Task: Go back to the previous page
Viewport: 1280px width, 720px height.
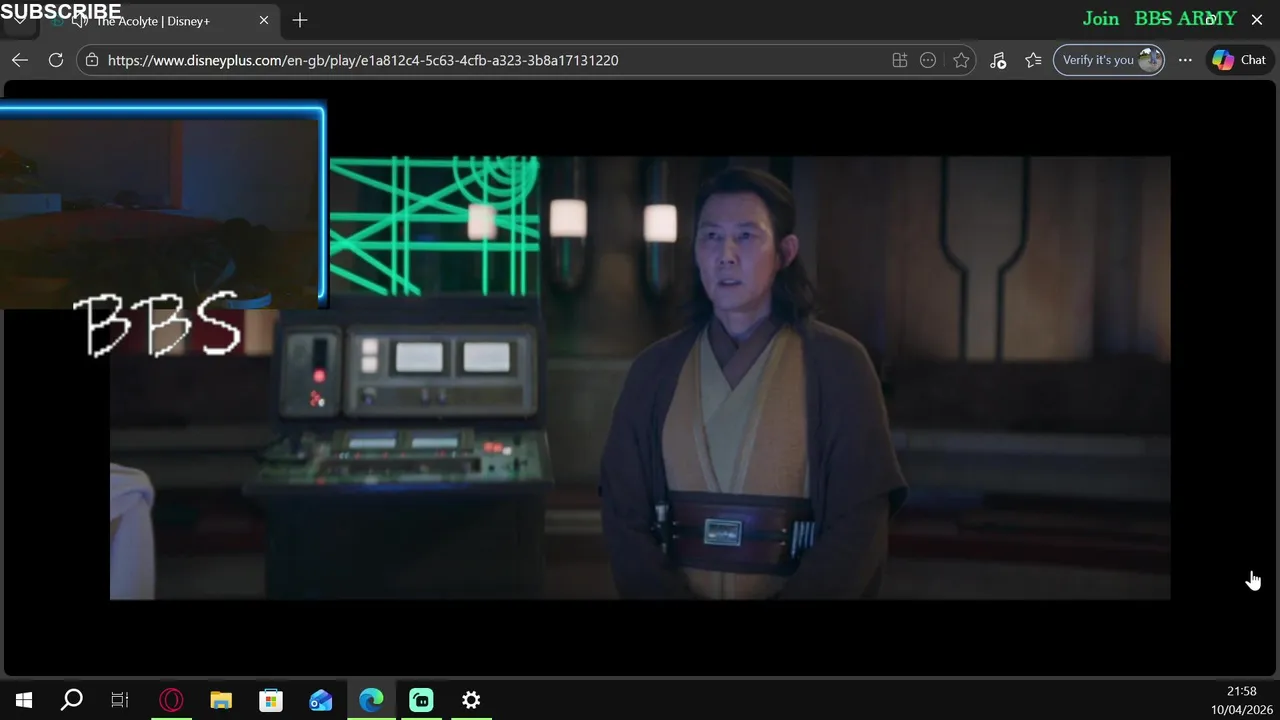Action: [x=20, y=60]
